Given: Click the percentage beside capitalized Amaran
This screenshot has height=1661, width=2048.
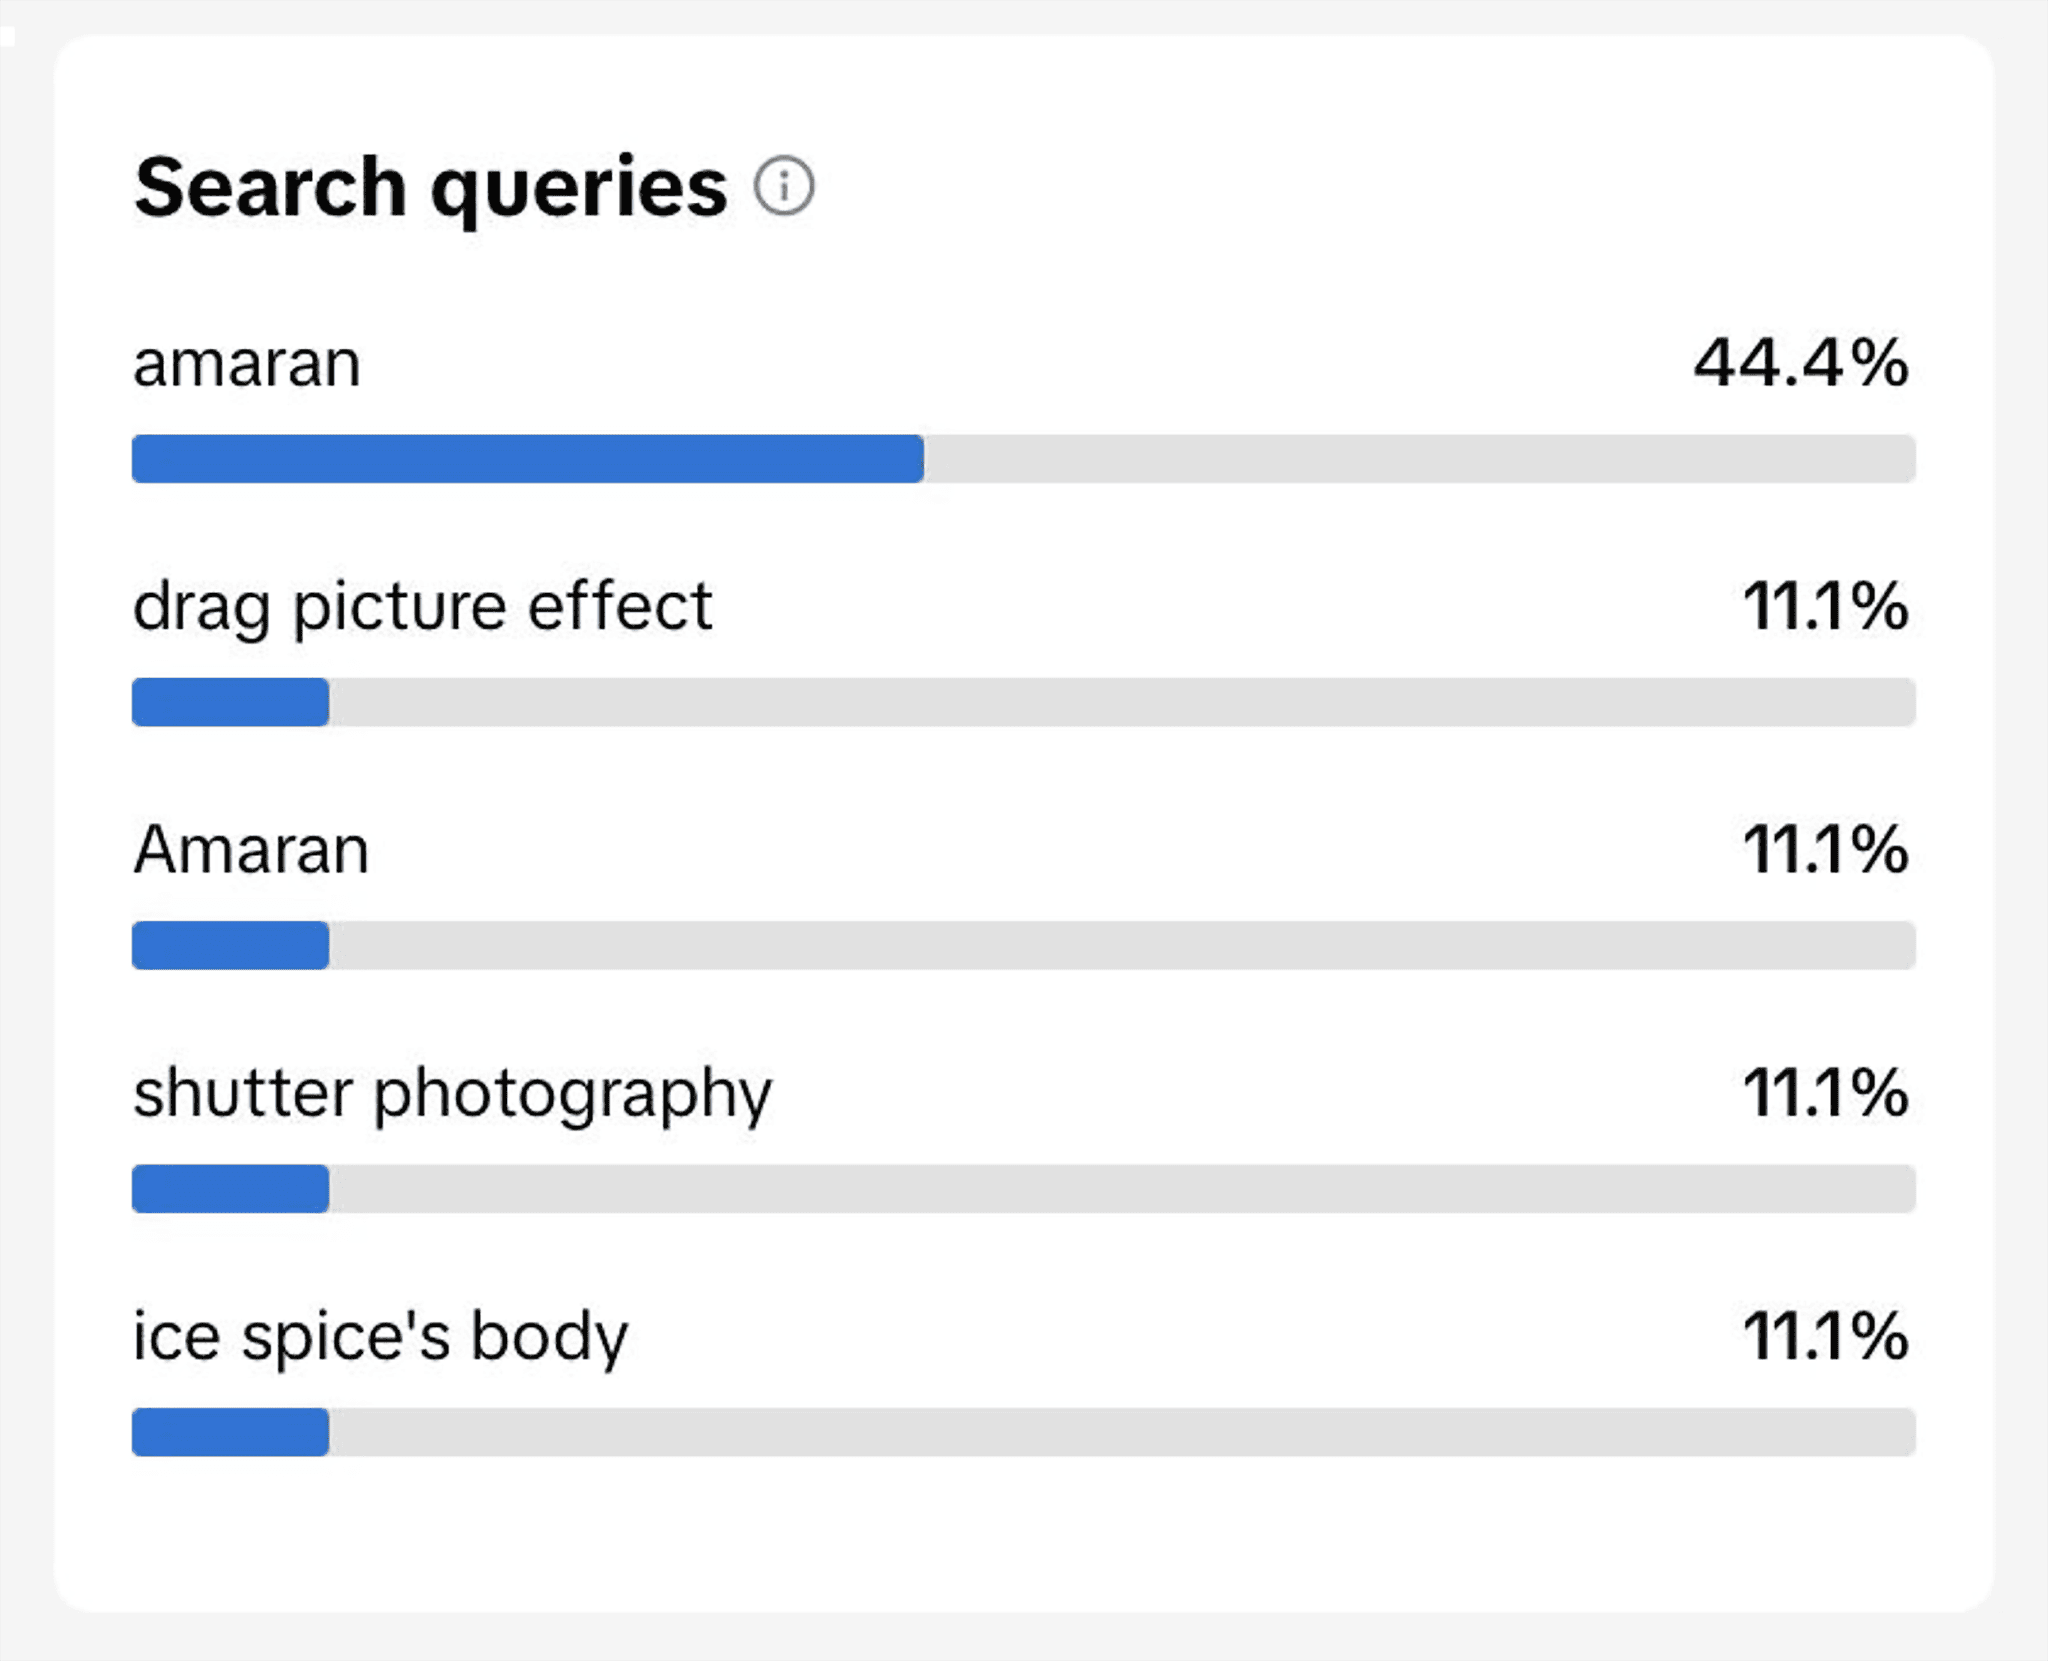Looking at the screenshot, I should coord(1825,850).
